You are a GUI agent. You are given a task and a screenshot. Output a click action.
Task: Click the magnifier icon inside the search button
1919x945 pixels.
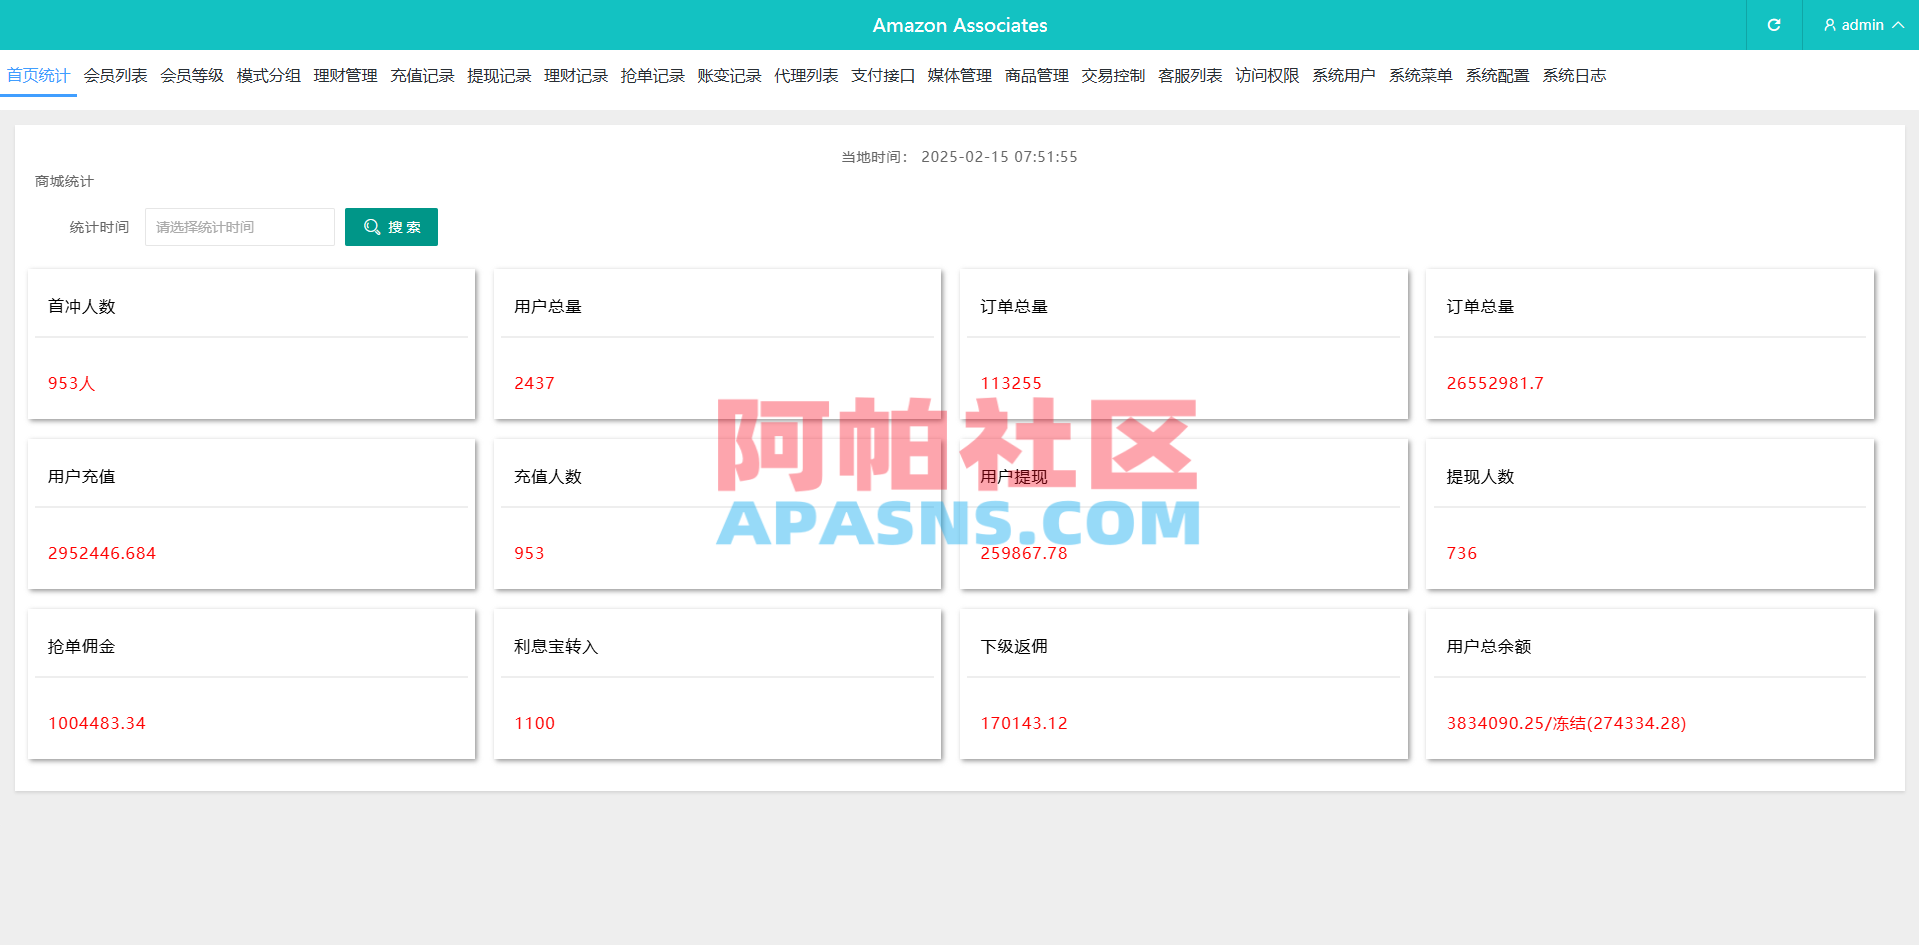click(x=371, y=227)
